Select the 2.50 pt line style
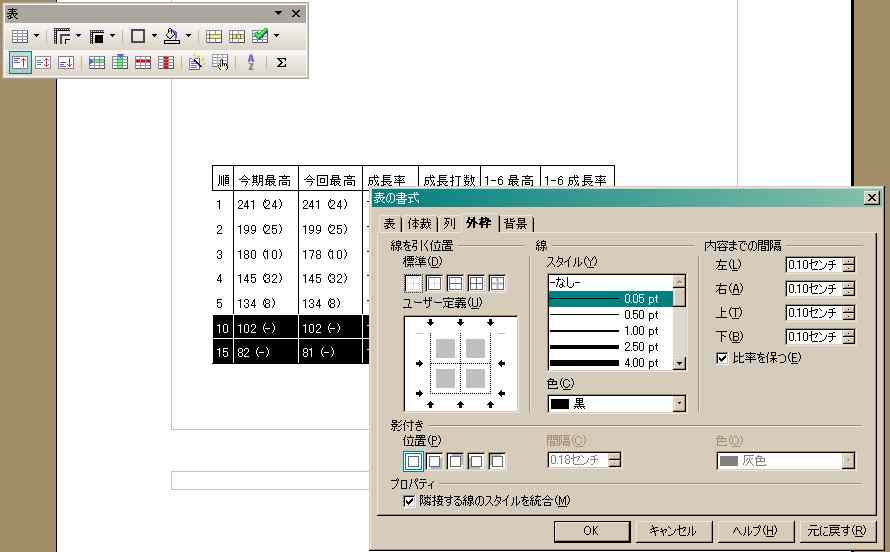Image resolution: width=890 pixels, height=552 pixels. coord(610,346)
